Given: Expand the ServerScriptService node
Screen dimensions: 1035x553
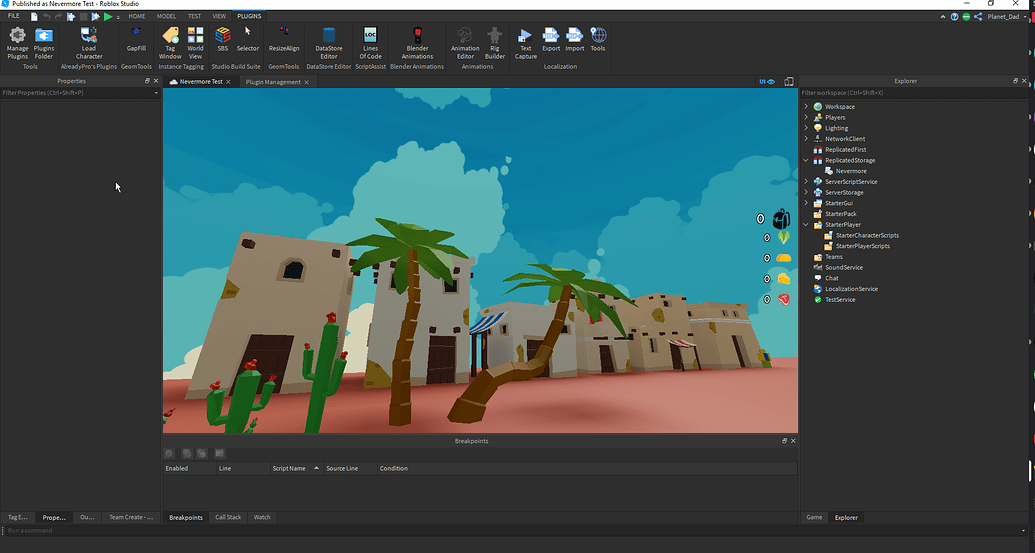Looking at the screenshot, I should click(x=806, y=181).
